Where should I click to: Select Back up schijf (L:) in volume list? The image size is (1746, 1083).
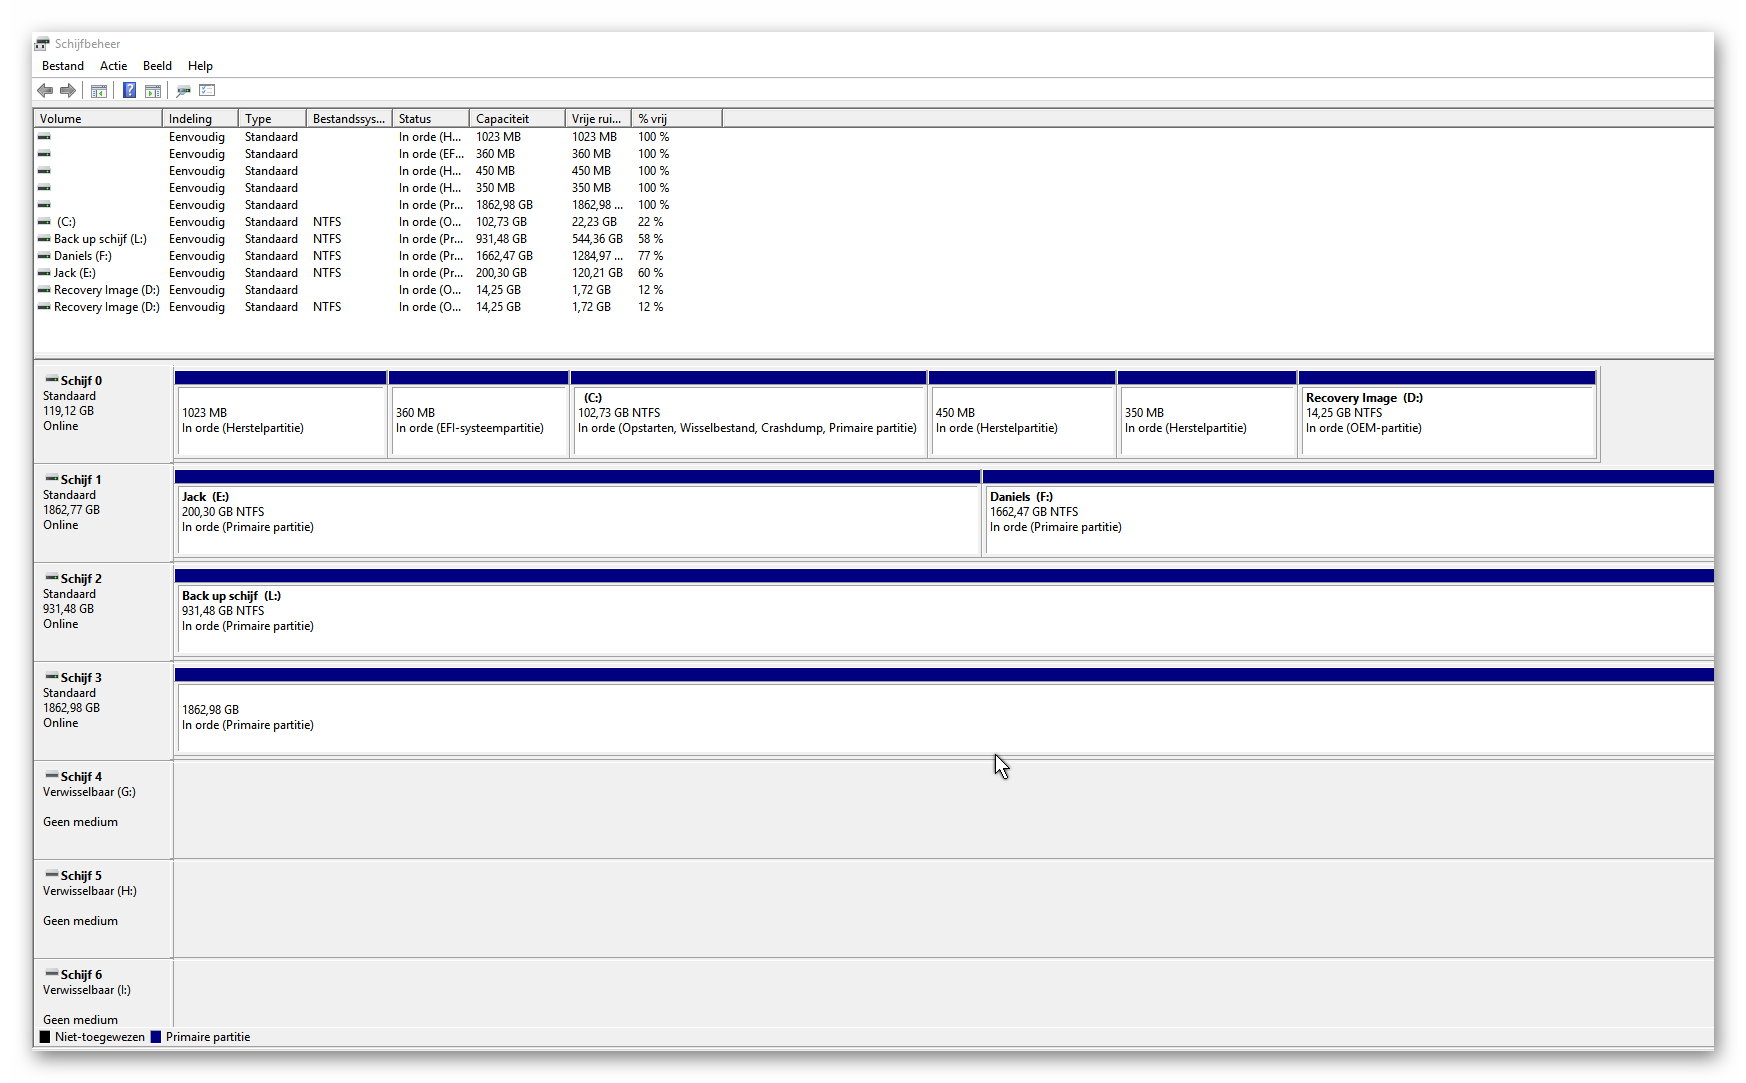click(x=99, y=239)
